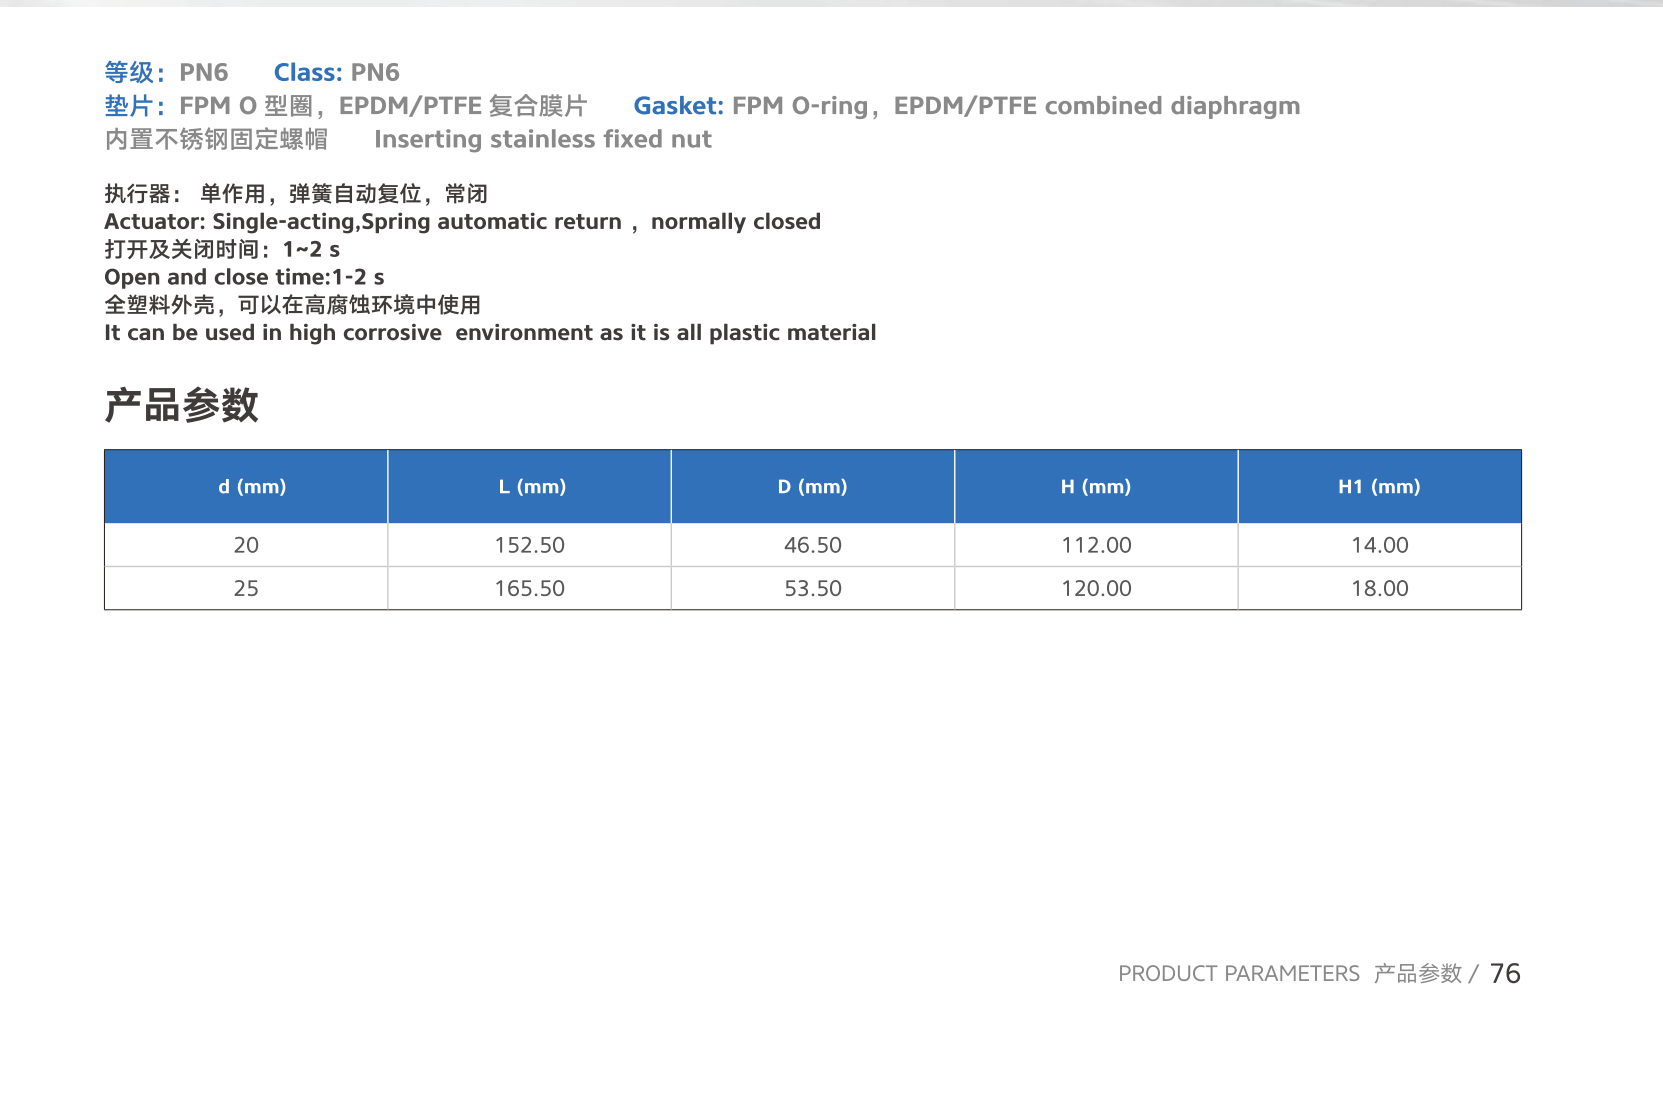Click 'It can be used in high corrosive' line
This screenshot has width=1663, height=1100.
click(x=490, y=333)
